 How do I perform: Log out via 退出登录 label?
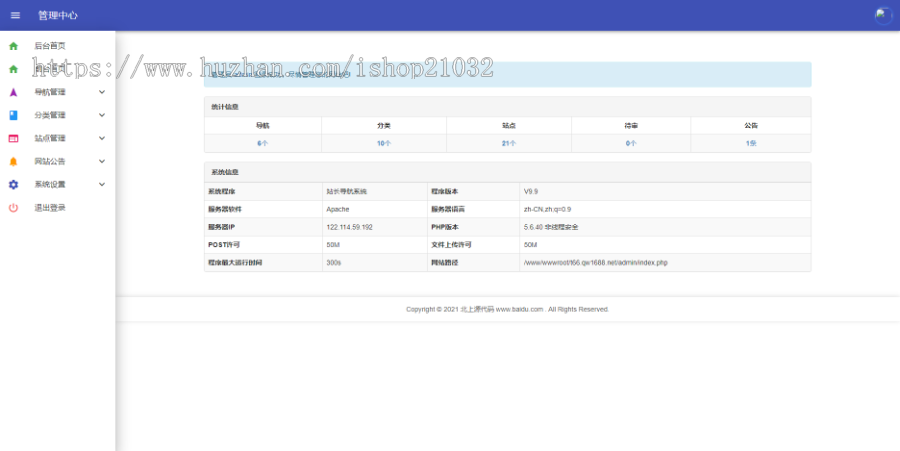(x=50, y=208)
